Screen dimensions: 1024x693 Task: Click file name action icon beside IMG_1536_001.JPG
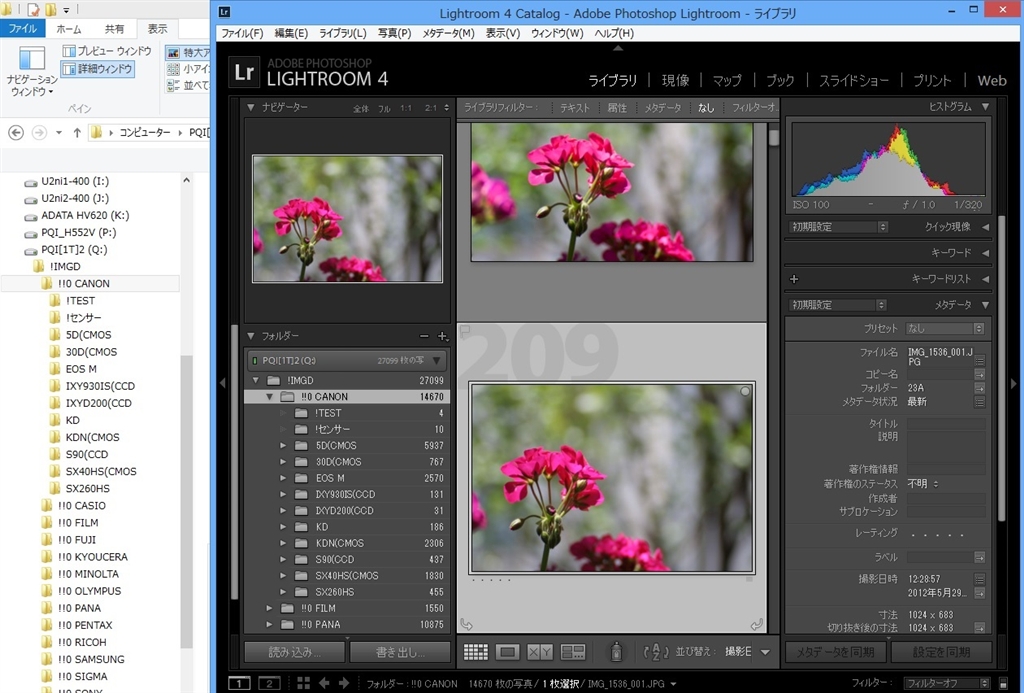tap(980, 360)
